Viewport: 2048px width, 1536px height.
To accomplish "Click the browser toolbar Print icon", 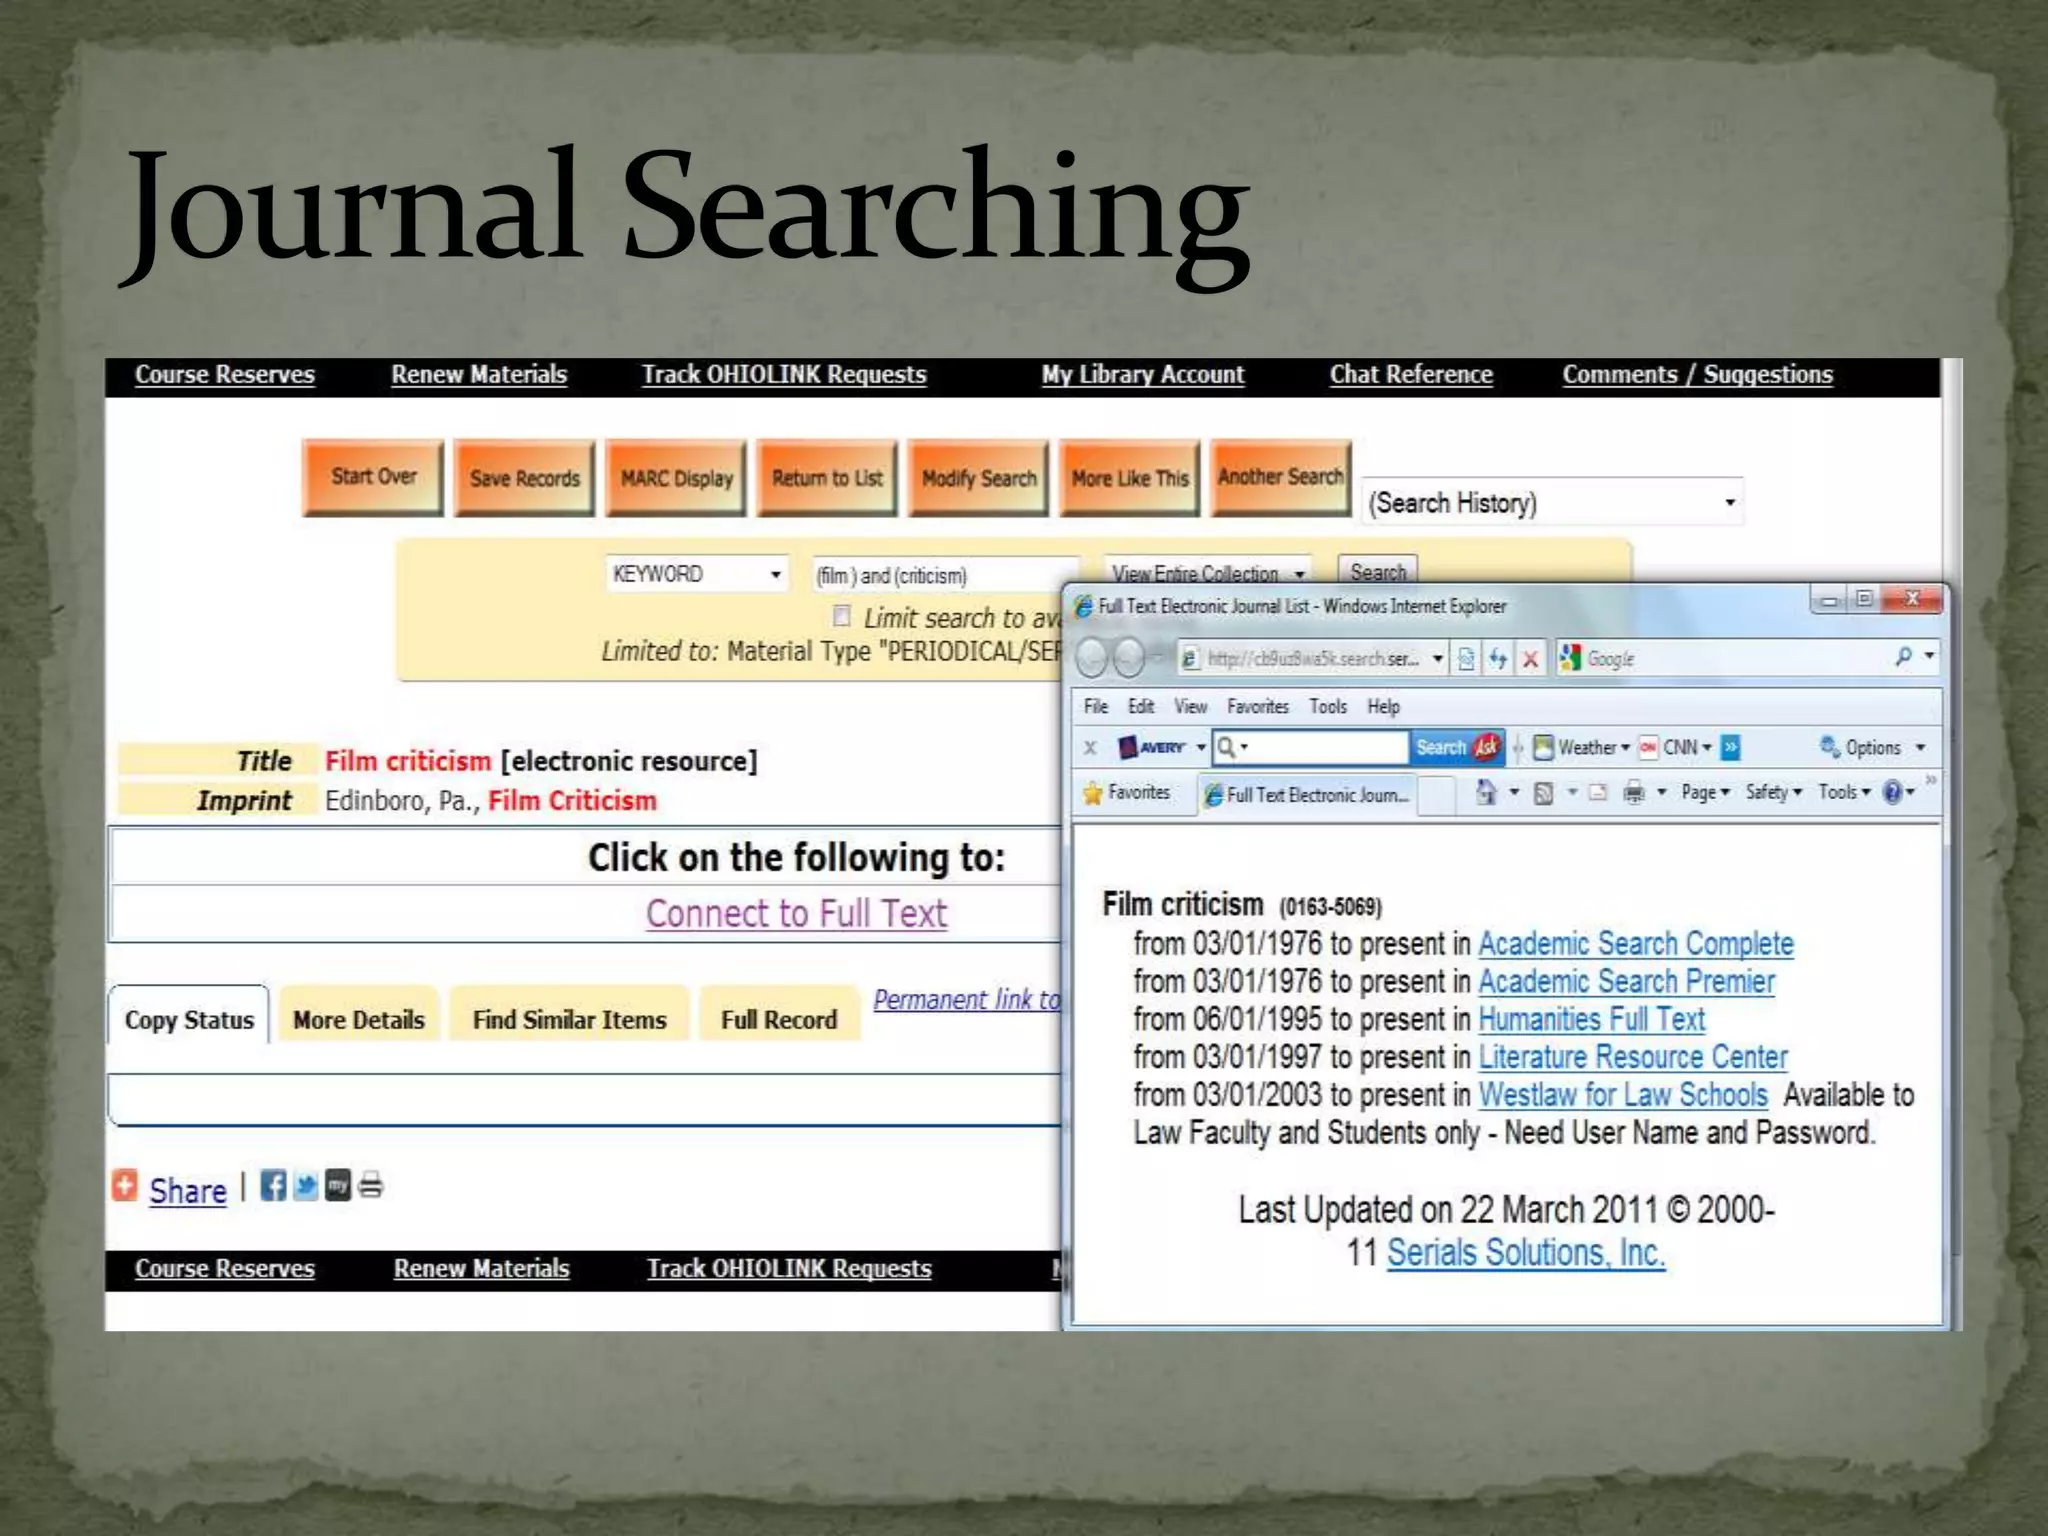I will pyautogui.click(x=1633, y=793).
